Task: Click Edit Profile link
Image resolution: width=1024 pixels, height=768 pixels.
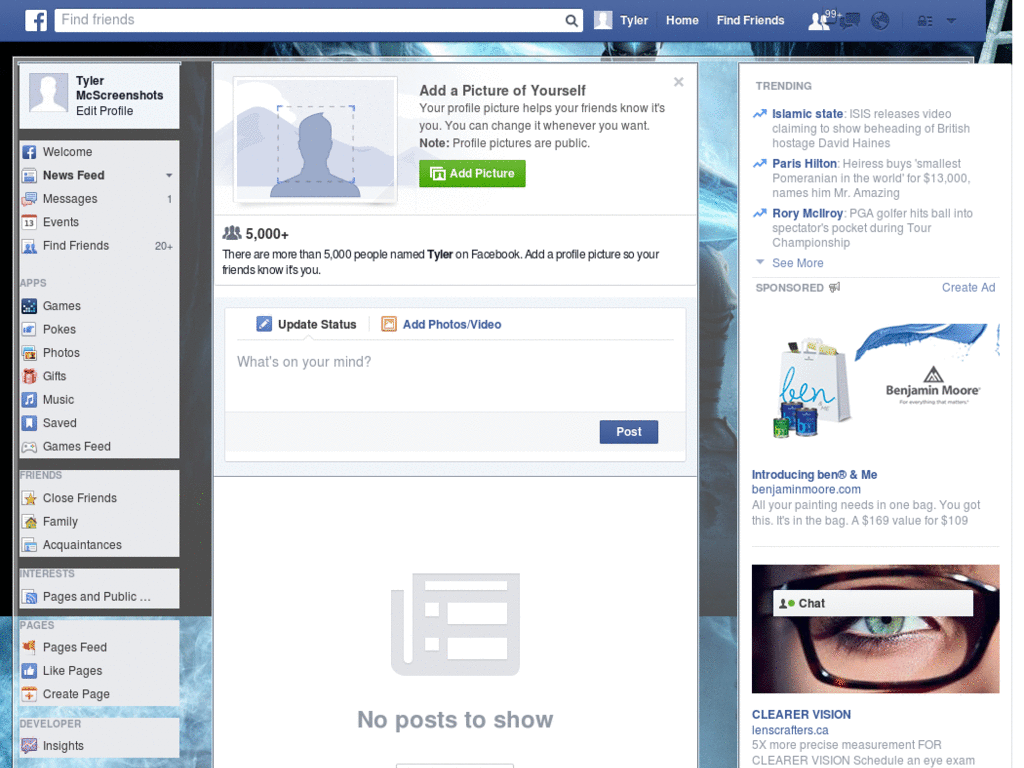Action: tap(104, 111)
